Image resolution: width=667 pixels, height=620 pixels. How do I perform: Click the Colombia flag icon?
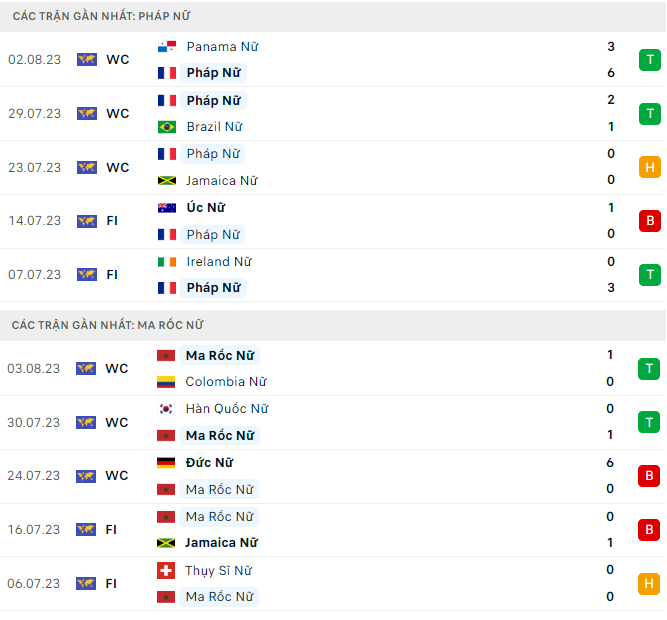point(166,382)
